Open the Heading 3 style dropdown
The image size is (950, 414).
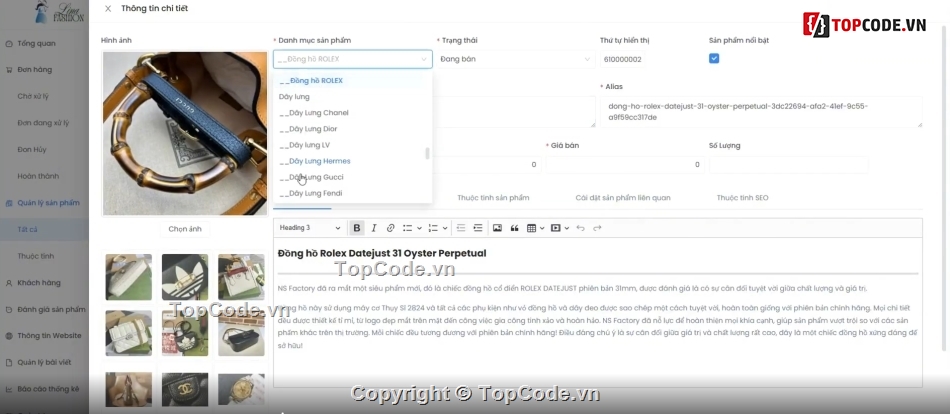point(310,228)
